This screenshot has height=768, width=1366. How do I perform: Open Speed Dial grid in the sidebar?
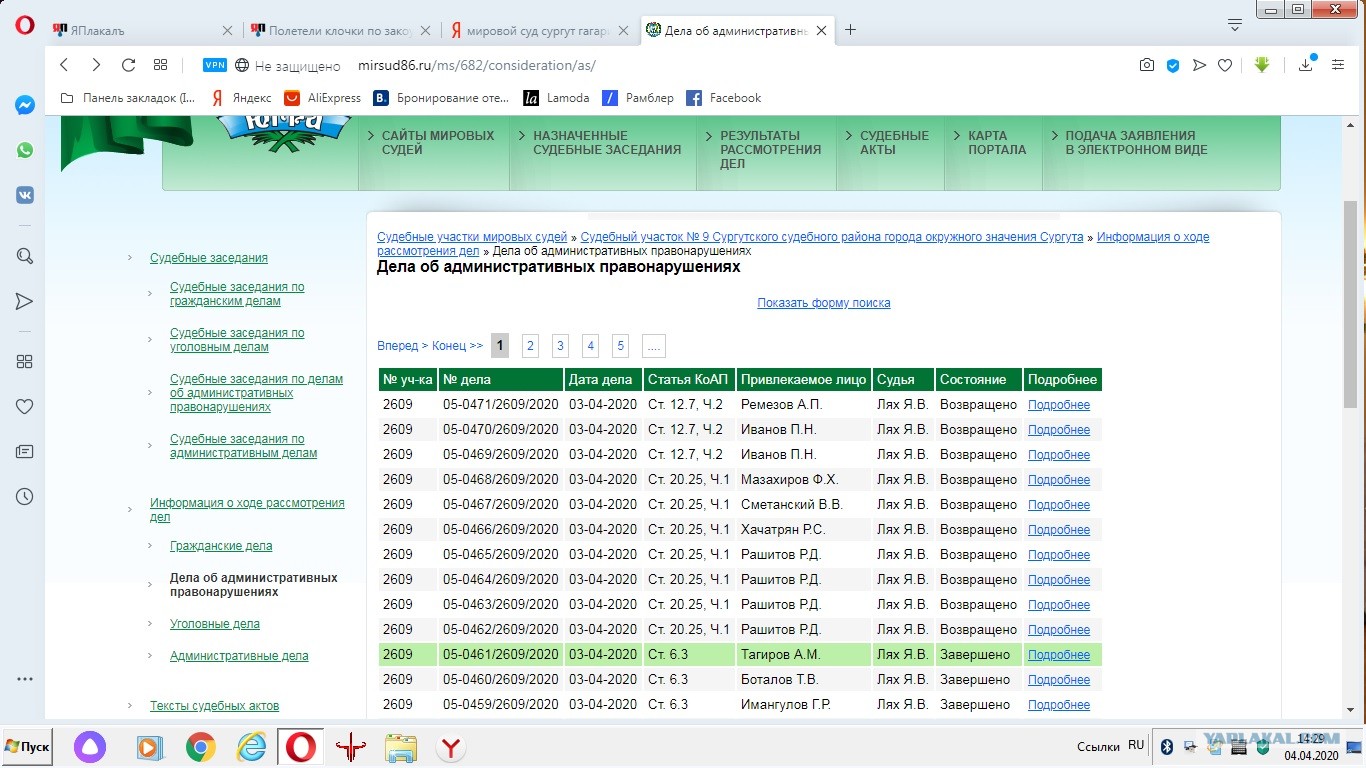(x=25, y=361)
